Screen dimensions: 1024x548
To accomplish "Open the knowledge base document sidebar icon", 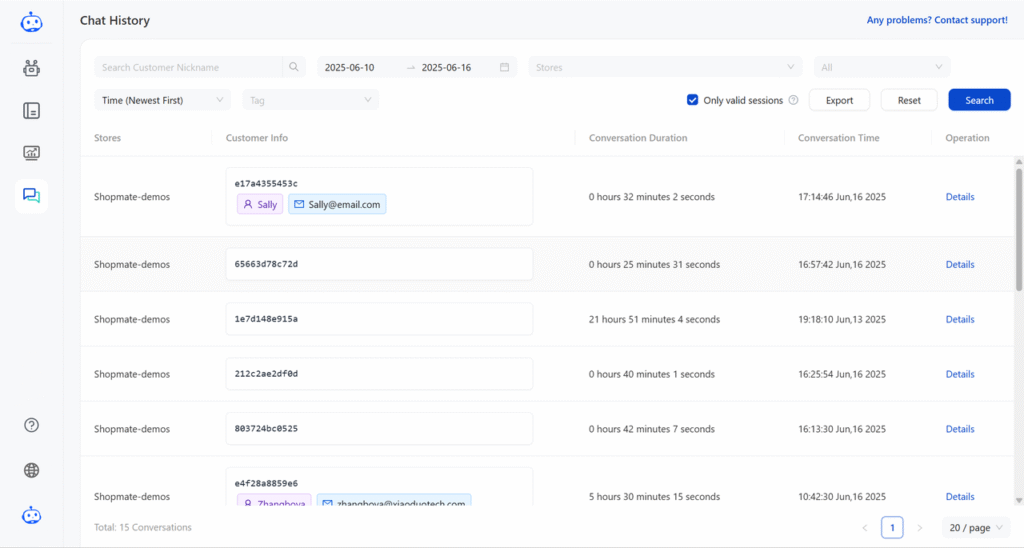I will pos(31,111).
